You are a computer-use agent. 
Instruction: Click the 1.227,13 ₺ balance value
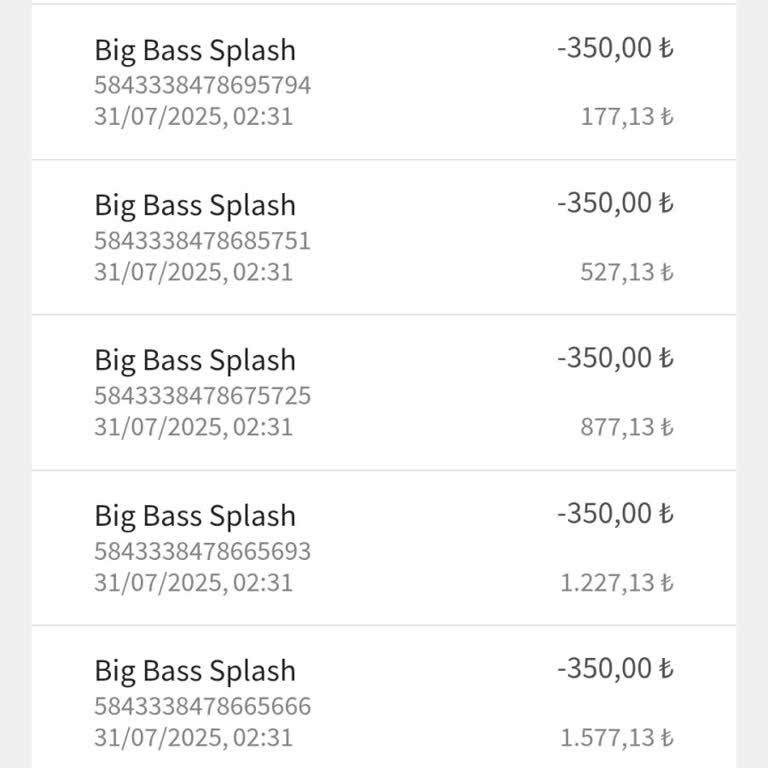[616, 583]
